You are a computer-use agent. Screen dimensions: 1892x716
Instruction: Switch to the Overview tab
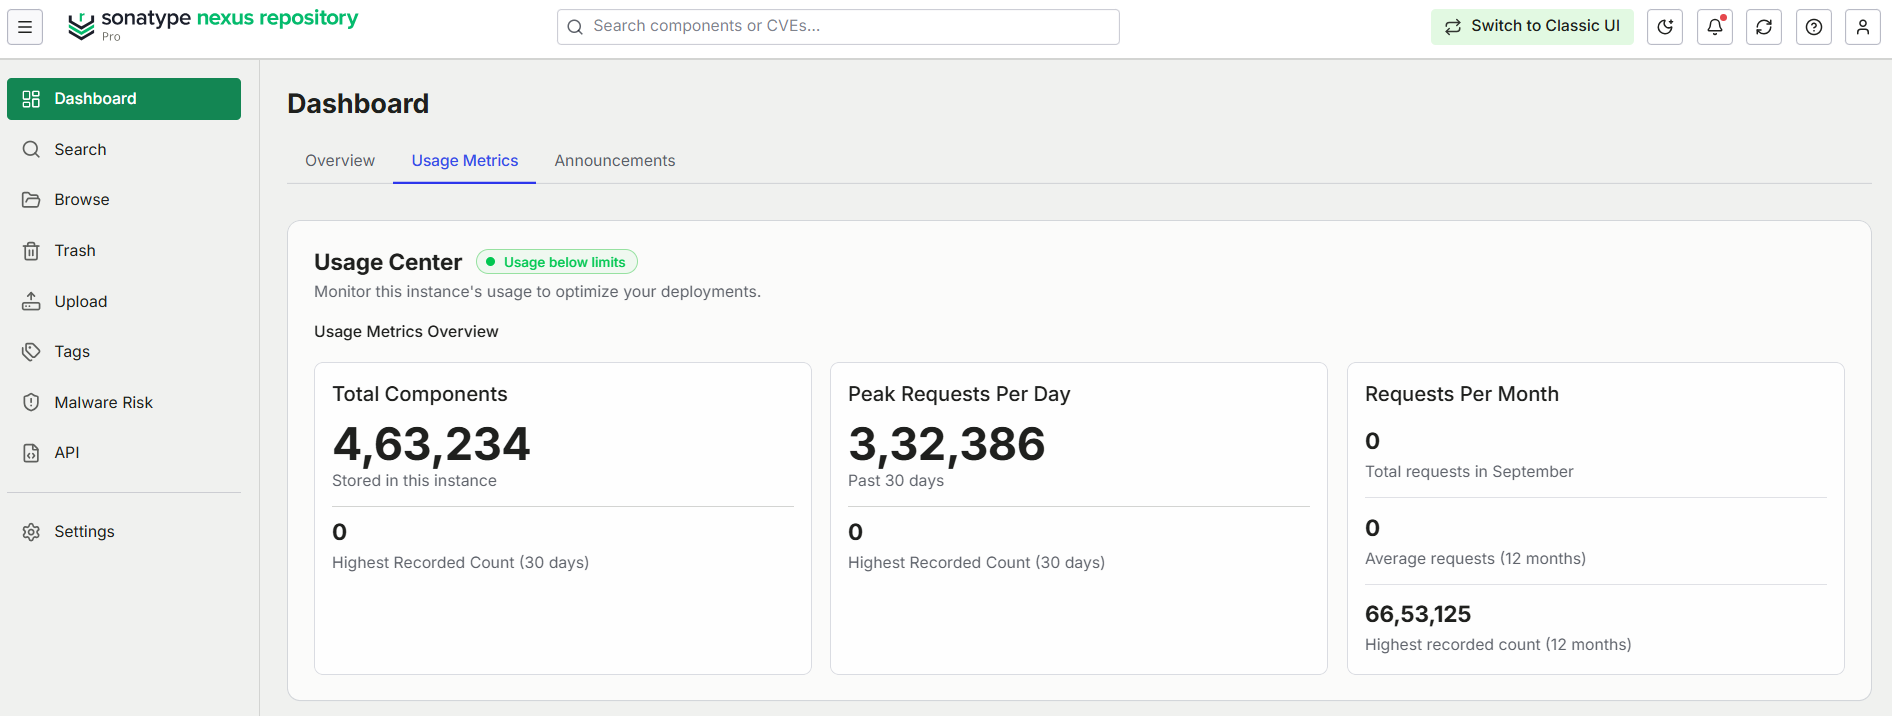340,161
